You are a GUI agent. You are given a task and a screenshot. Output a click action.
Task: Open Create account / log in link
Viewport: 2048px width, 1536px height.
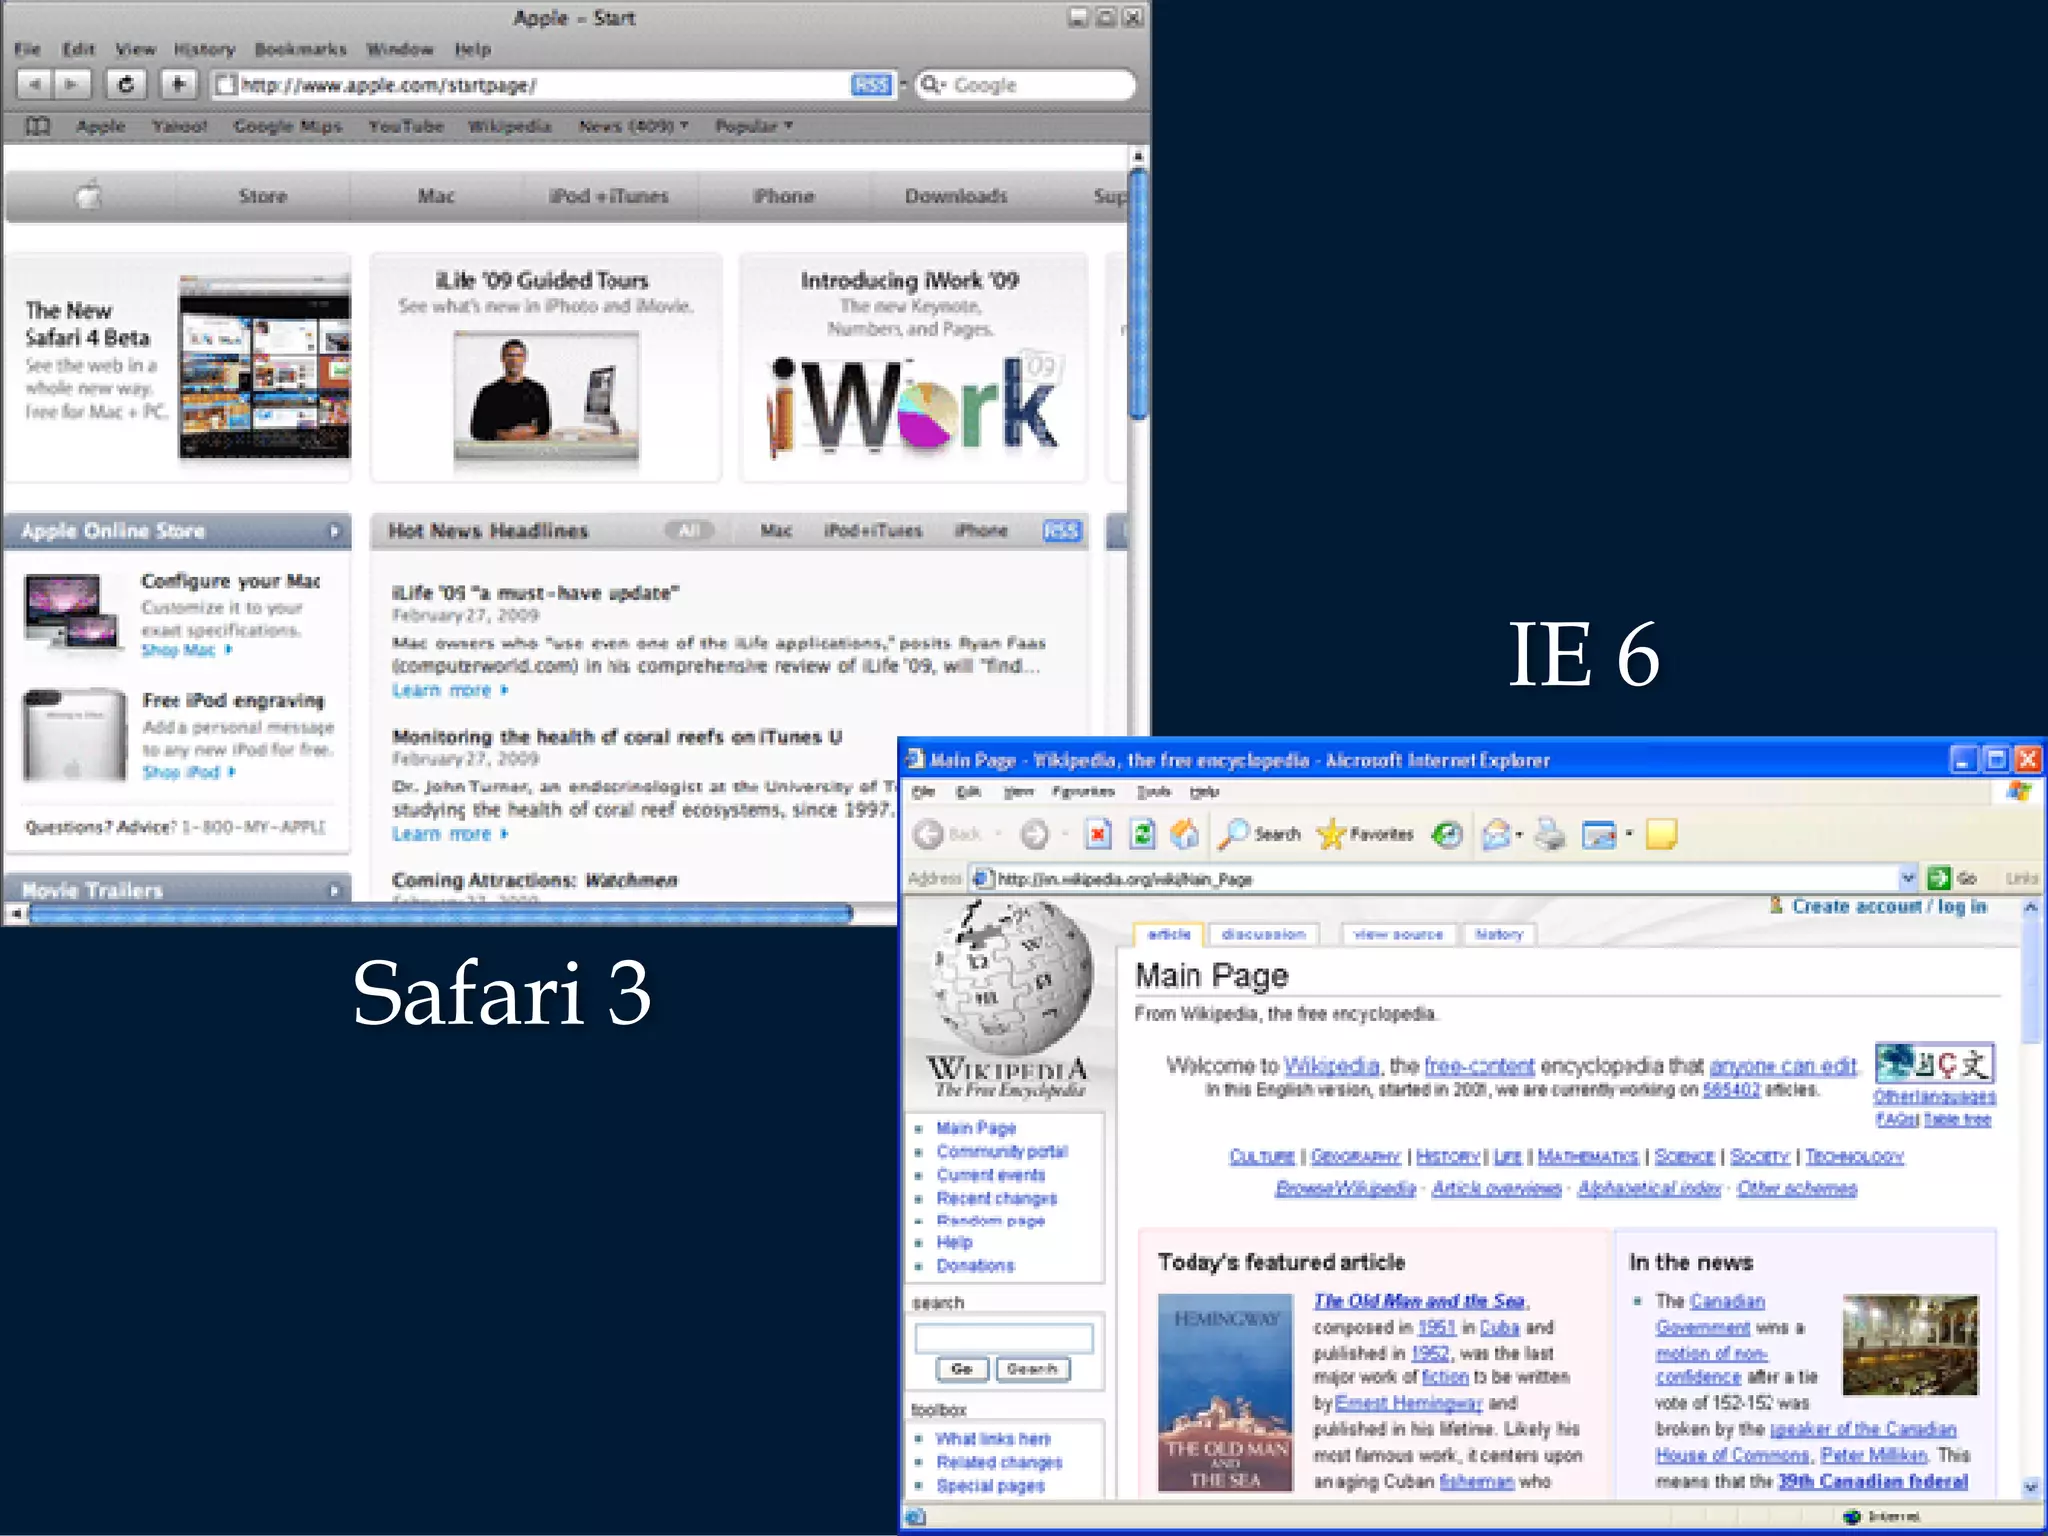coord(1888,907)
